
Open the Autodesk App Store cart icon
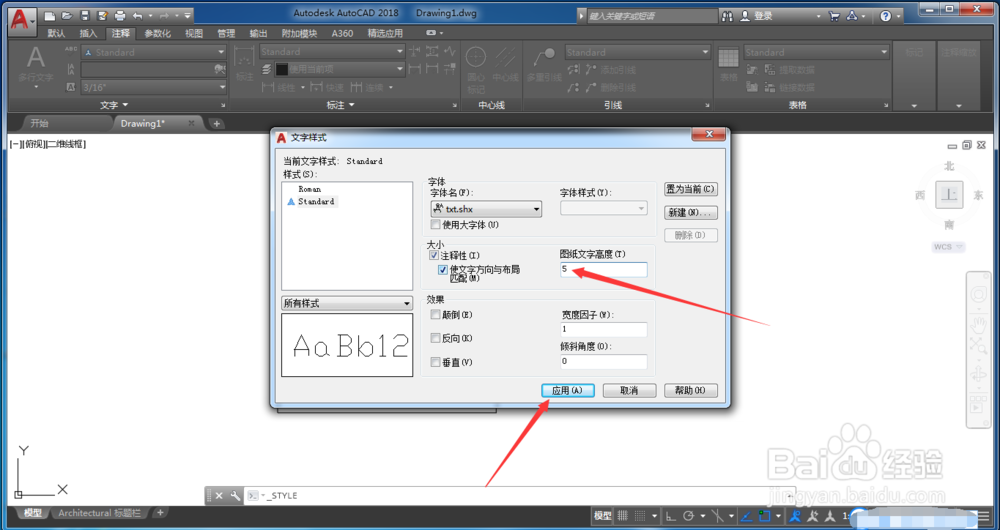pyautogui.click(x=834, y=16)
